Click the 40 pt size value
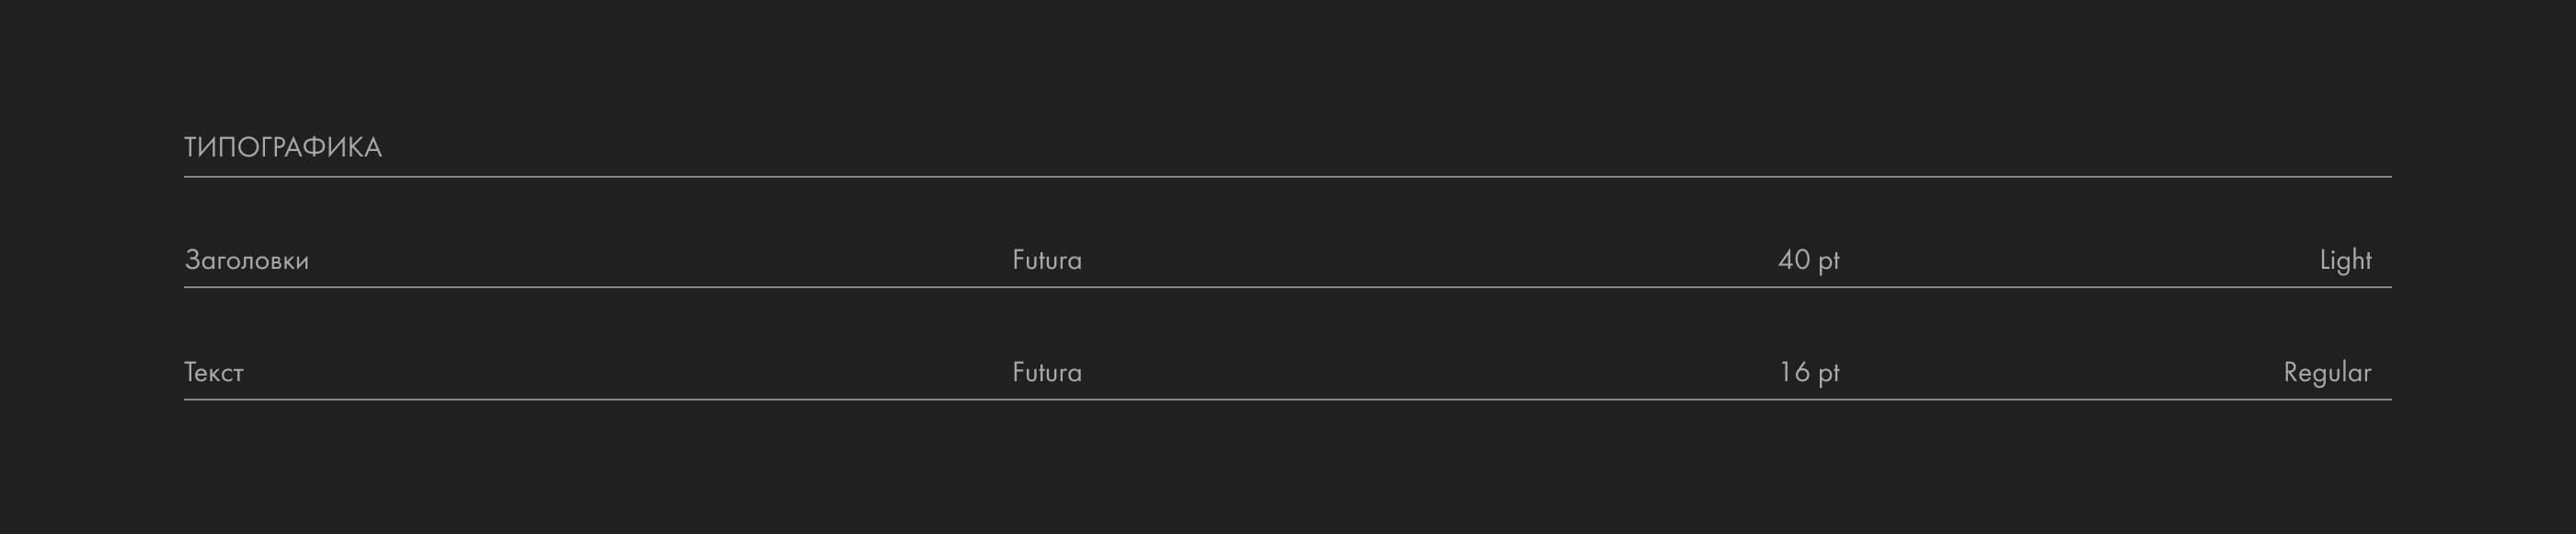The image size is (2576, 534). 1808,261
